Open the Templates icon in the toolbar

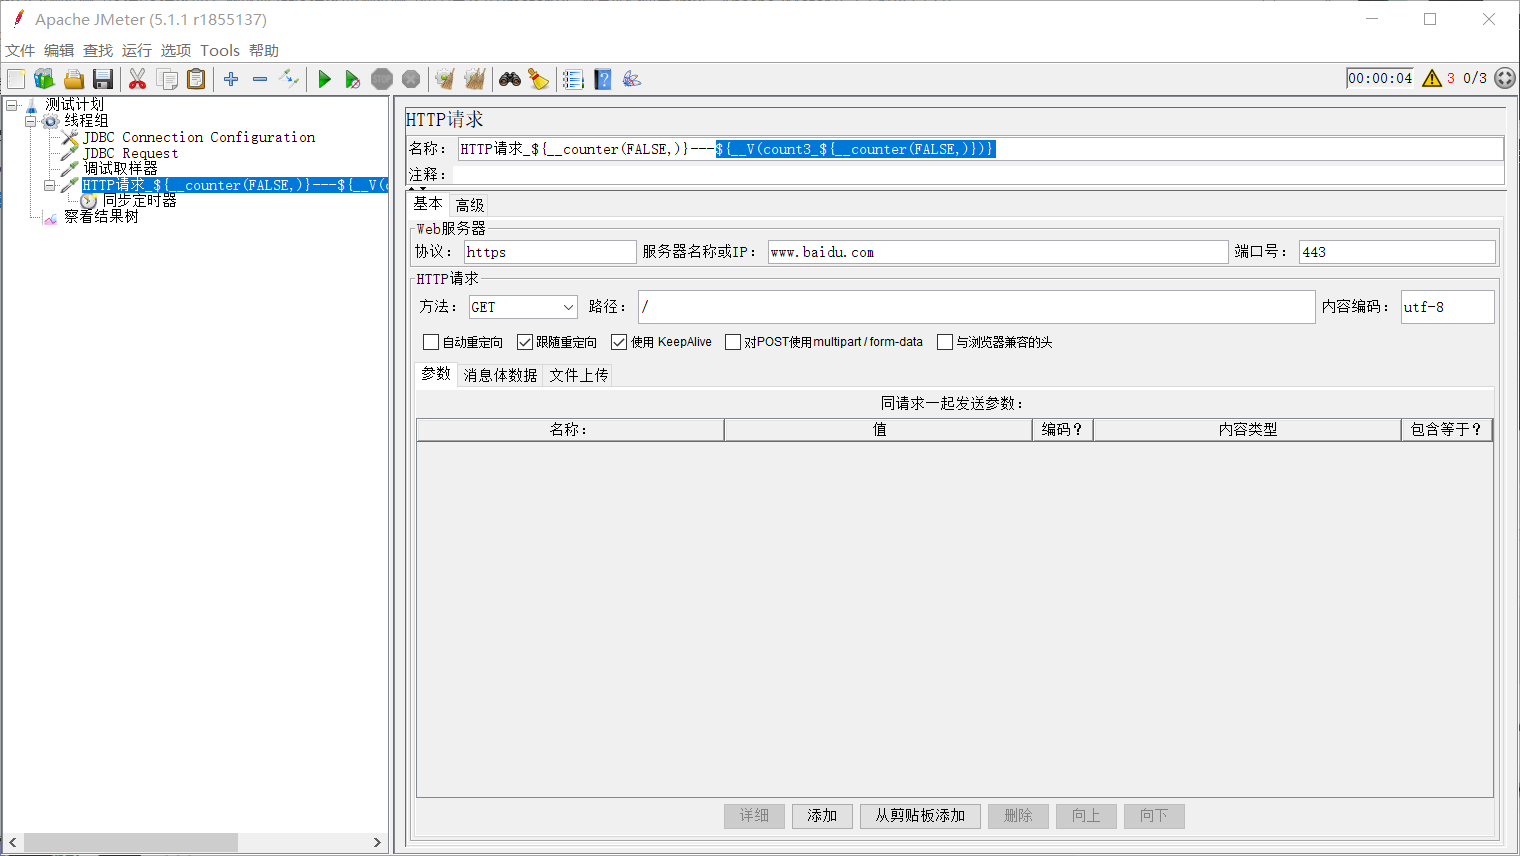pos(44,79)
